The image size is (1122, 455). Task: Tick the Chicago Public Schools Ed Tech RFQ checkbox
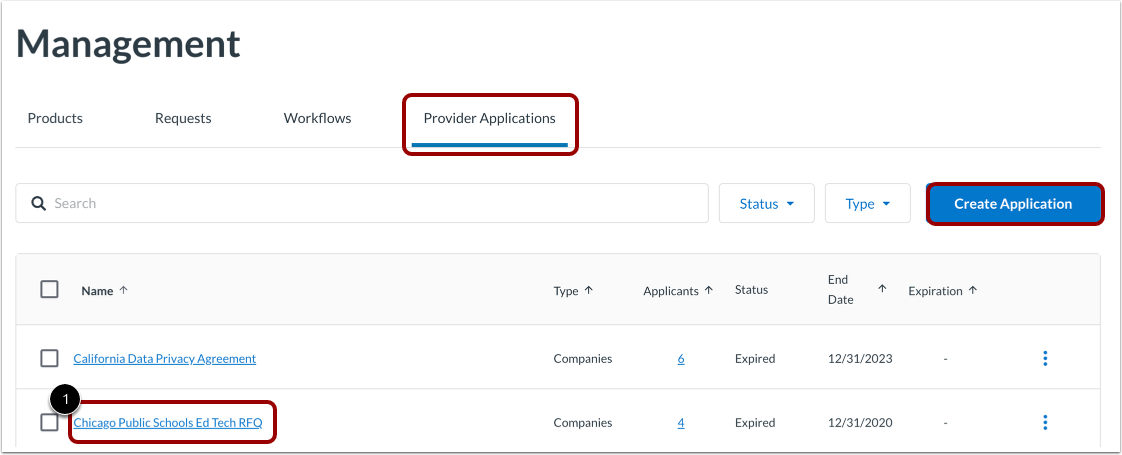point(49,423)
